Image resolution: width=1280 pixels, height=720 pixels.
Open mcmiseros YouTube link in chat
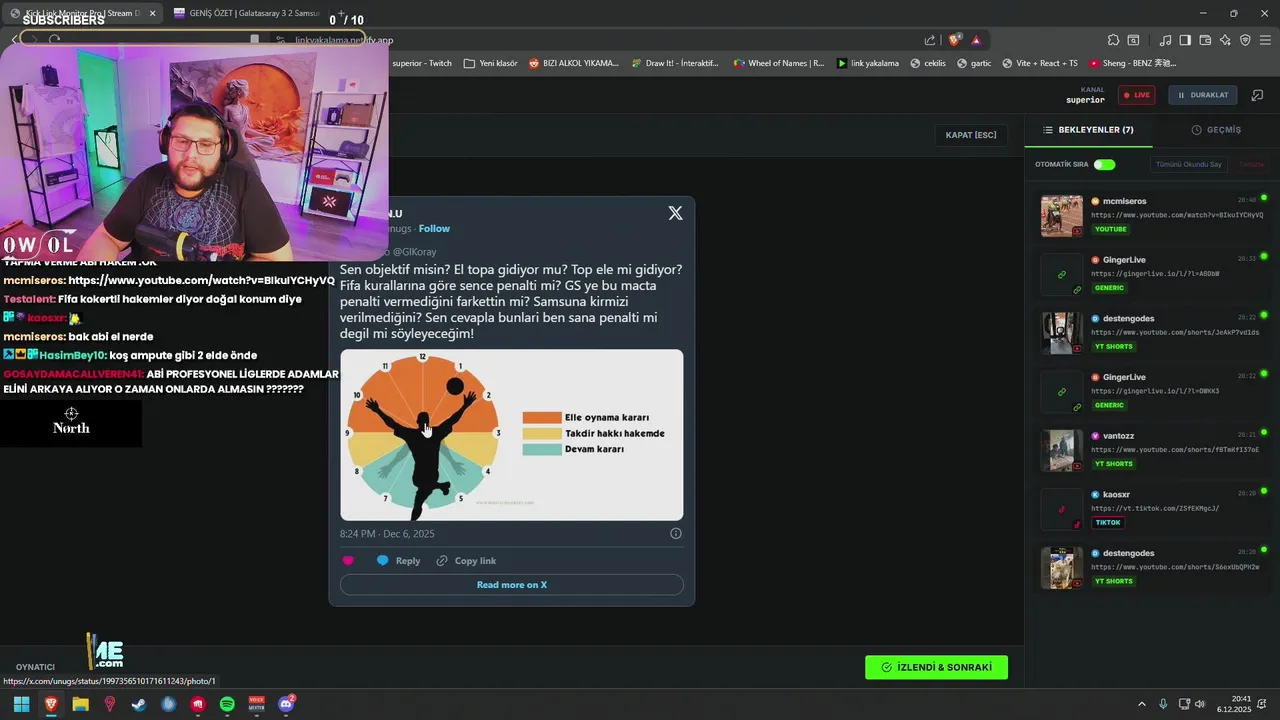(201, 281)
